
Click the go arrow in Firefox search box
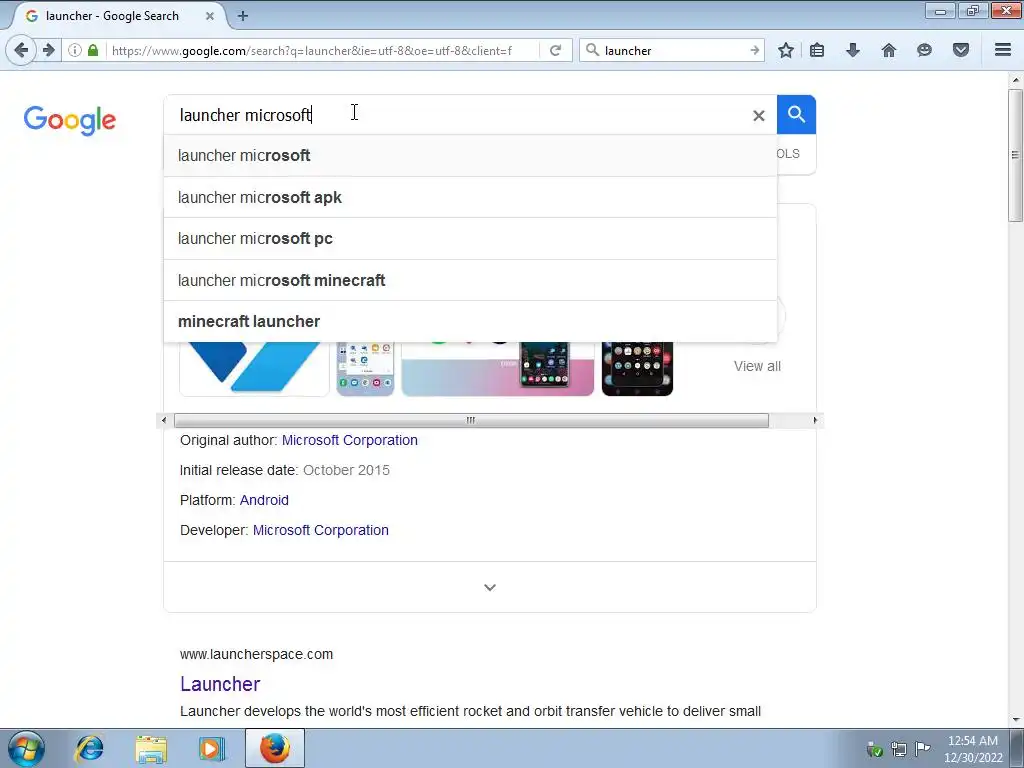click(754, 50)
